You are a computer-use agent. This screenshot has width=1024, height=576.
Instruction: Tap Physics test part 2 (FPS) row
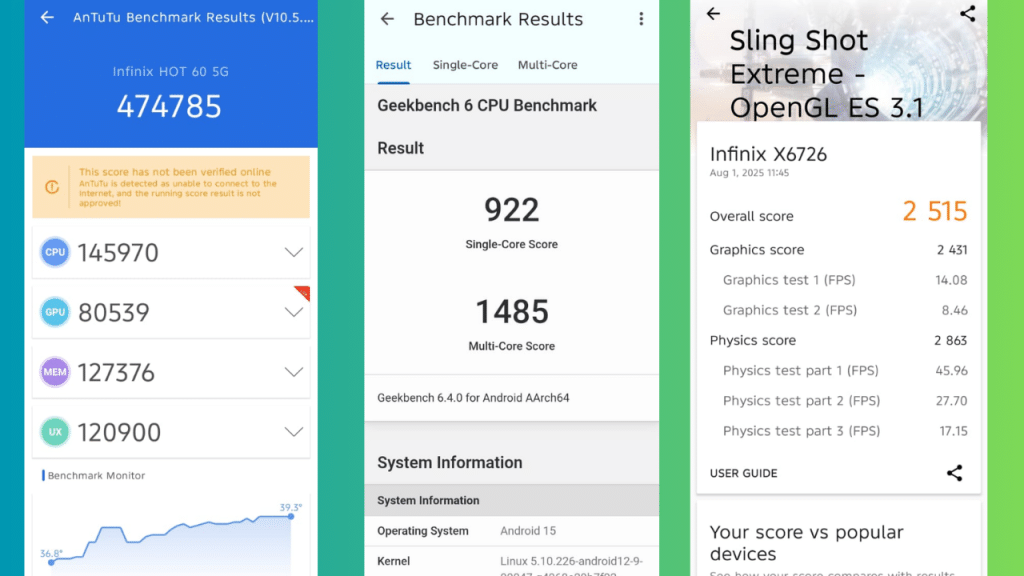tap(845, 400)
